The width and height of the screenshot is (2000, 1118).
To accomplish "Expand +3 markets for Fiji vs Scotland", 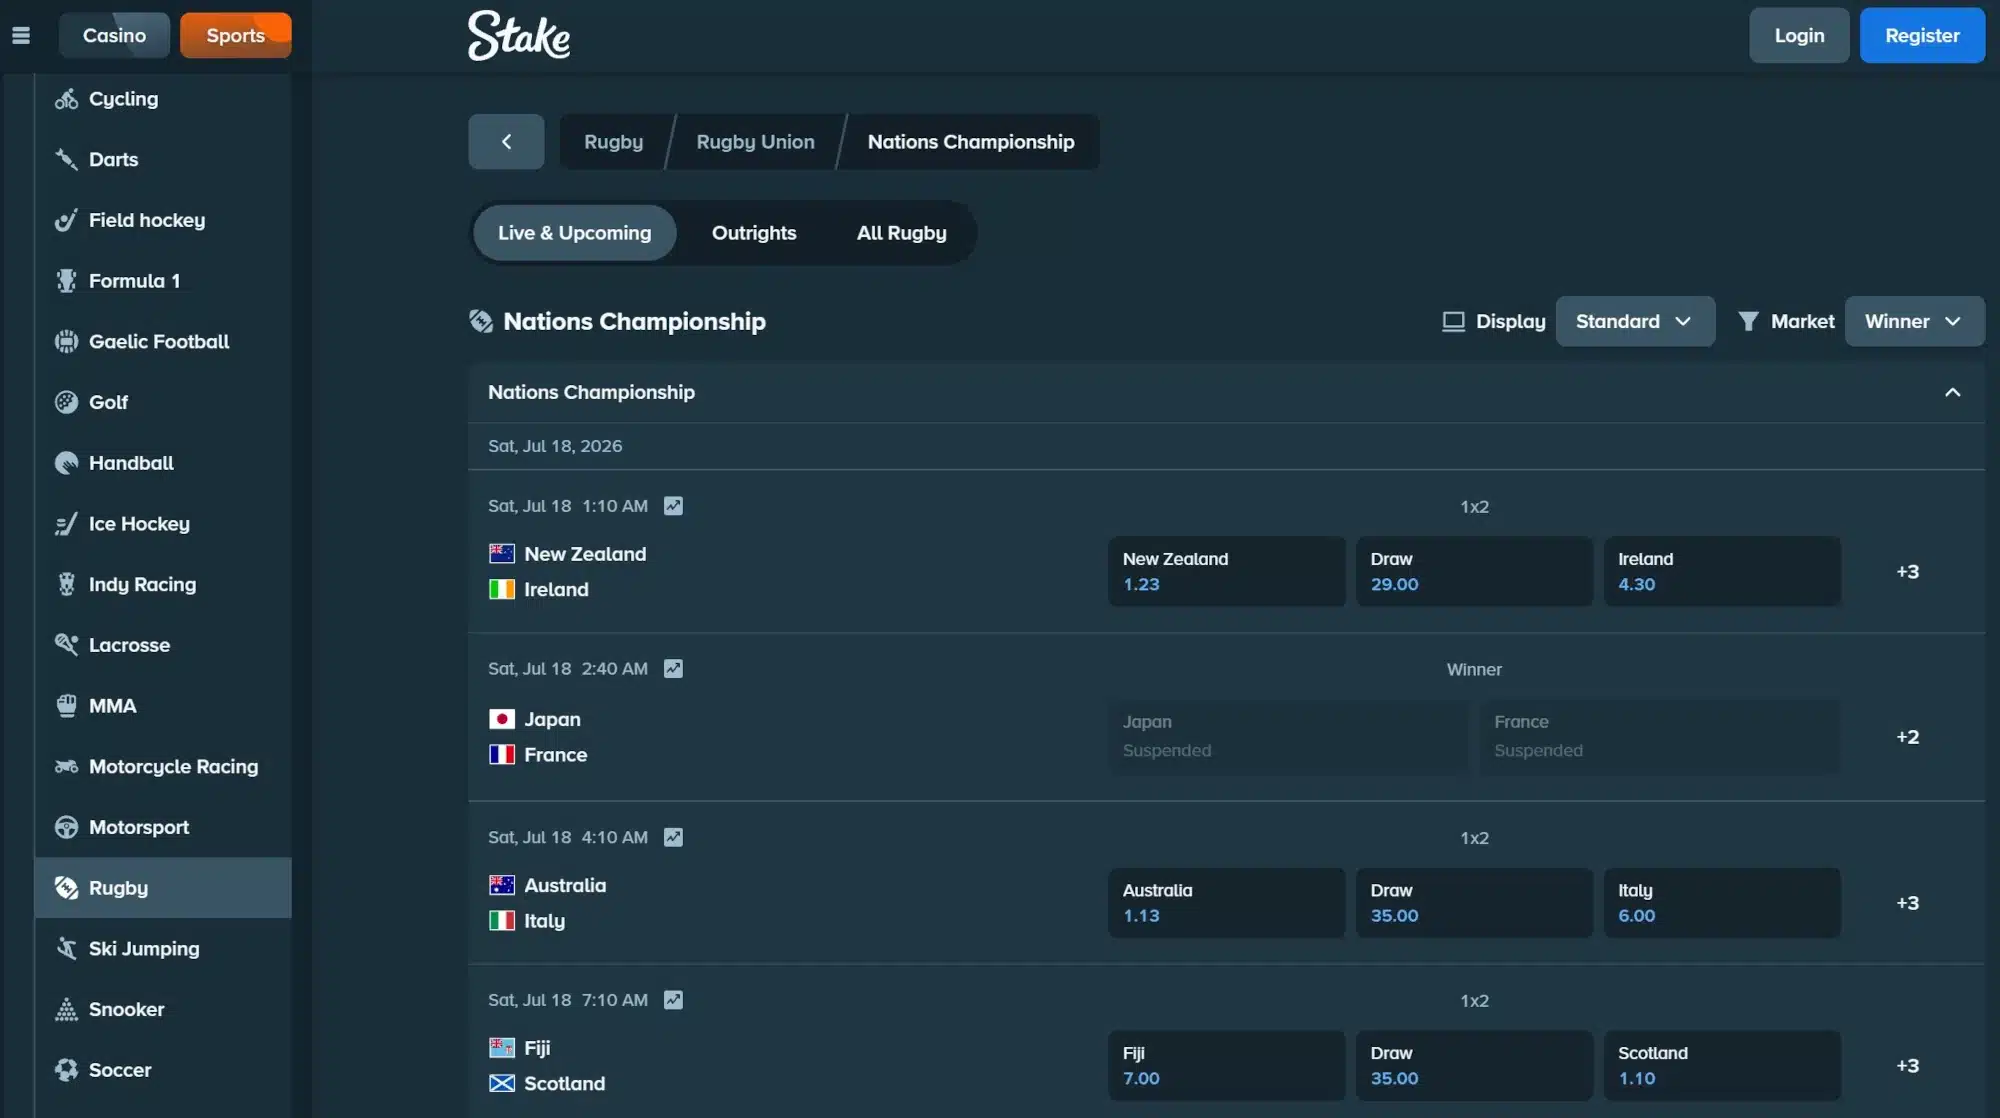I will coord(1907,1066).
